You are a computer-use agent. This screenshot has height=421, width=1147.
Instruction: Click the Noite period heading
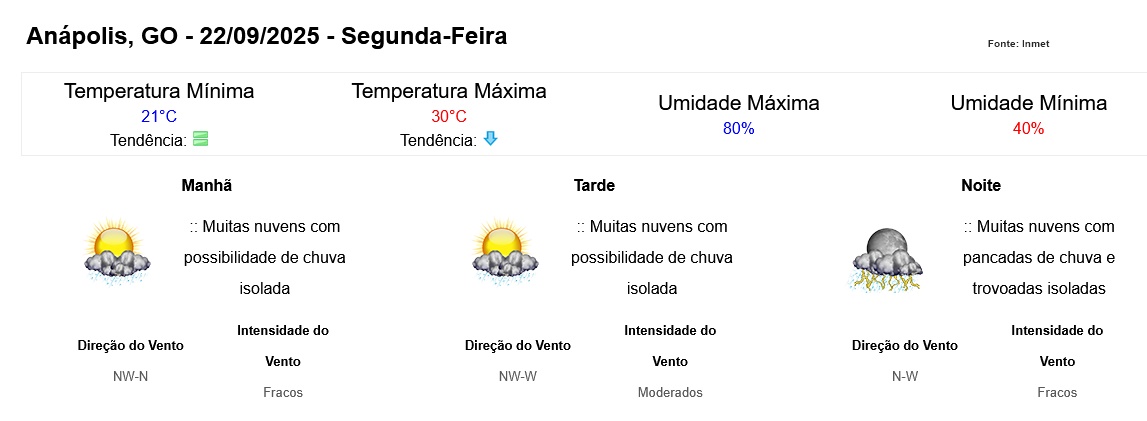981,186
